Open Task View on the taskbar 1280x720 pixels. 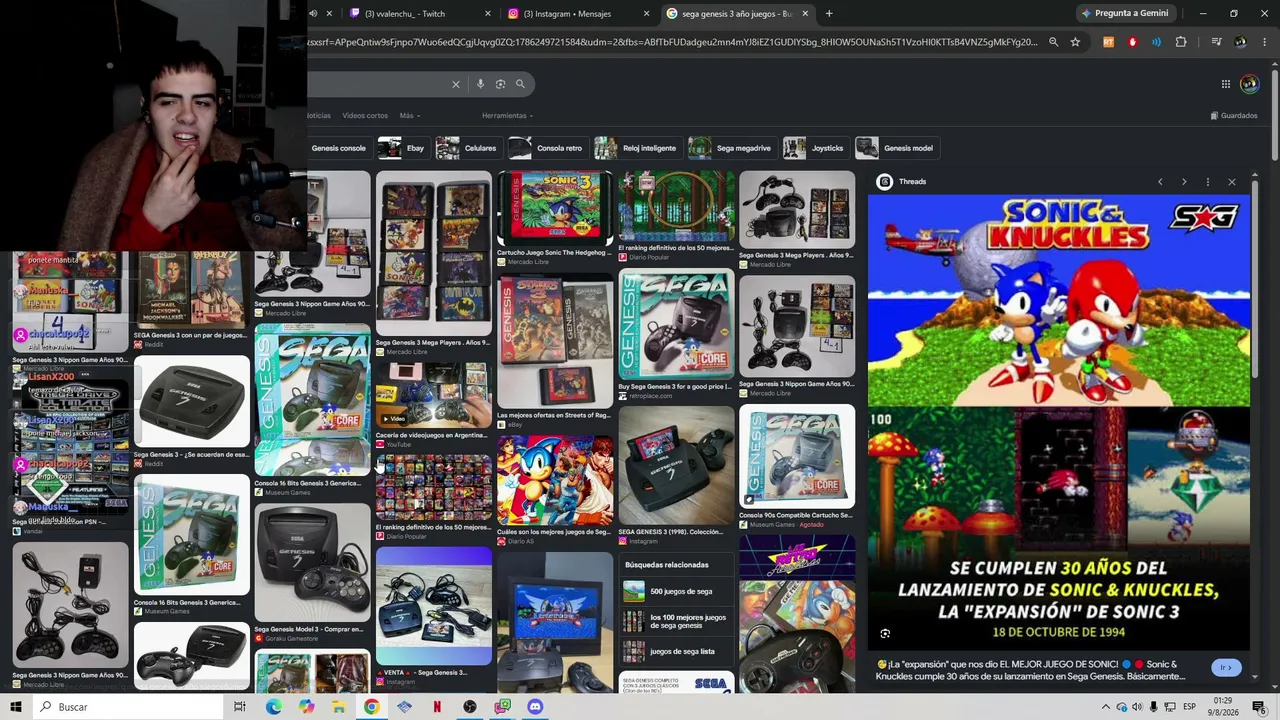click(x=239, y=707)
